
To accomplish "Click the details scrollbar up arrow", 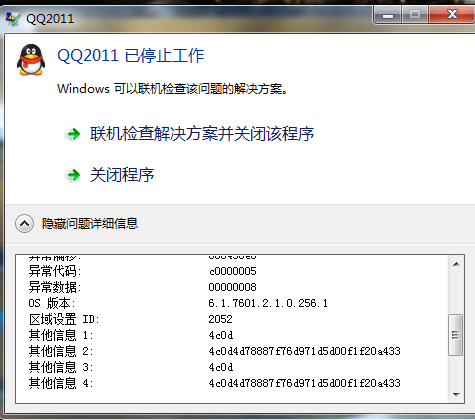I will point(456,264).
